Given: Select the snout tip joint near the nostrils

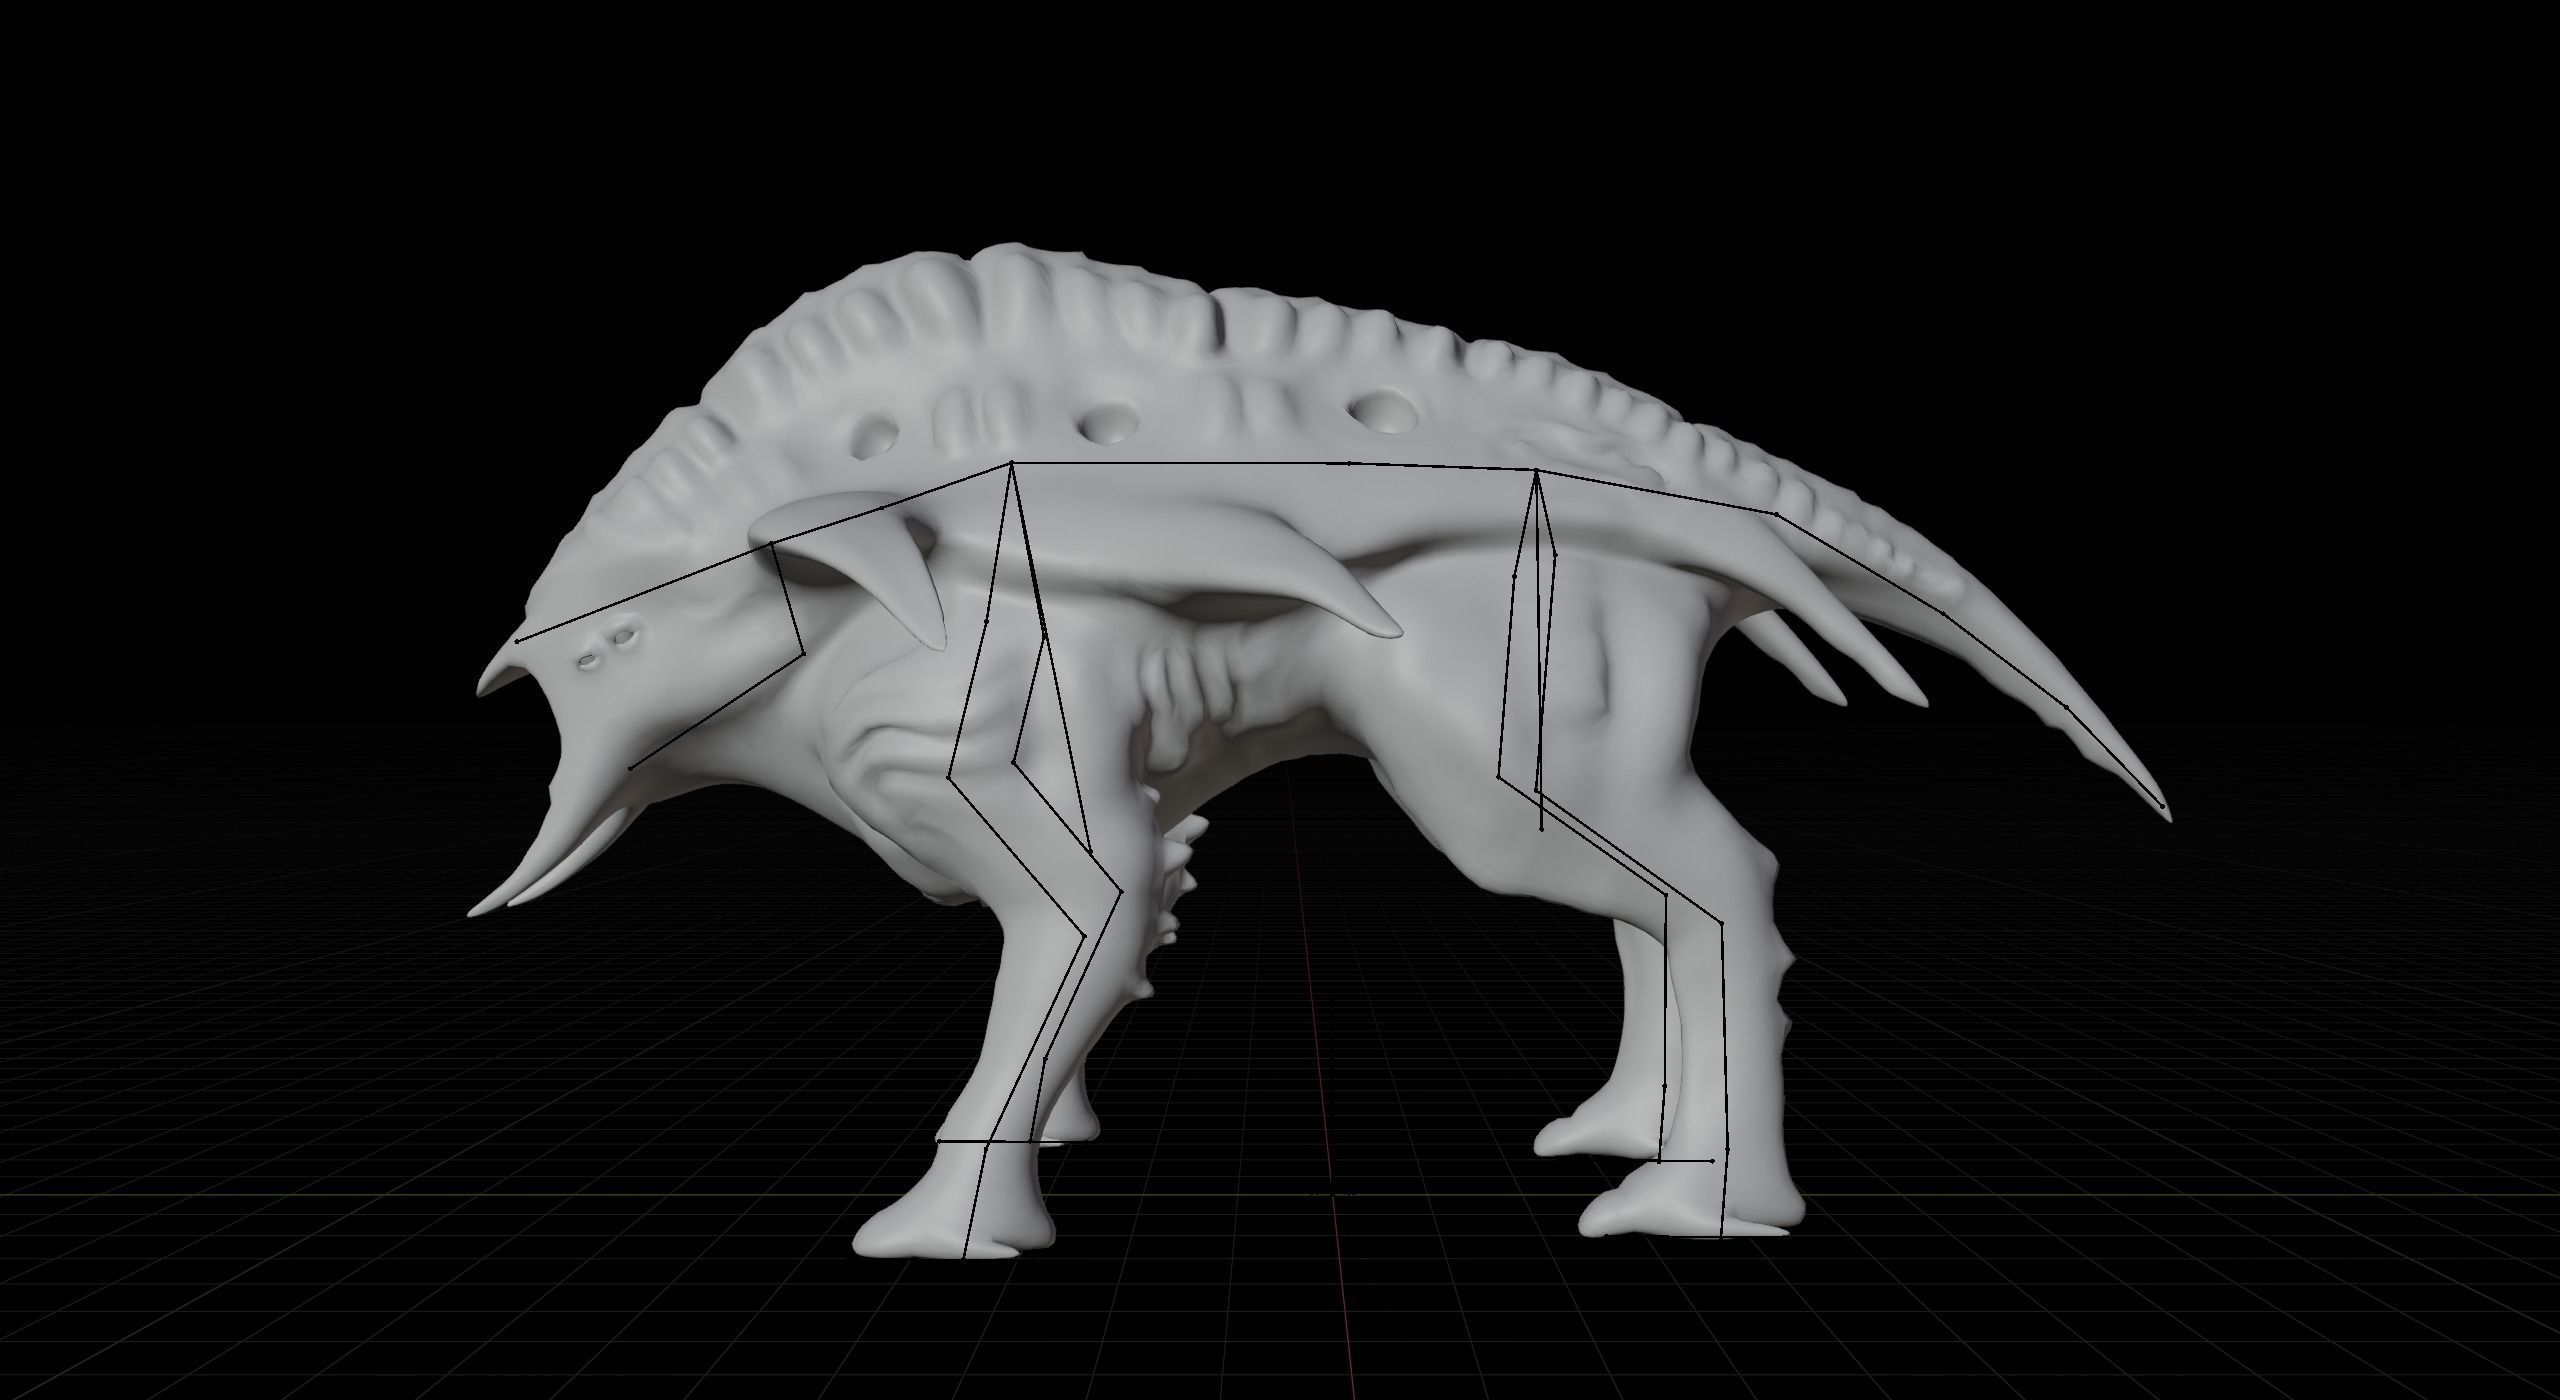Looking at the screenshot, I should [x=517, y=641].
